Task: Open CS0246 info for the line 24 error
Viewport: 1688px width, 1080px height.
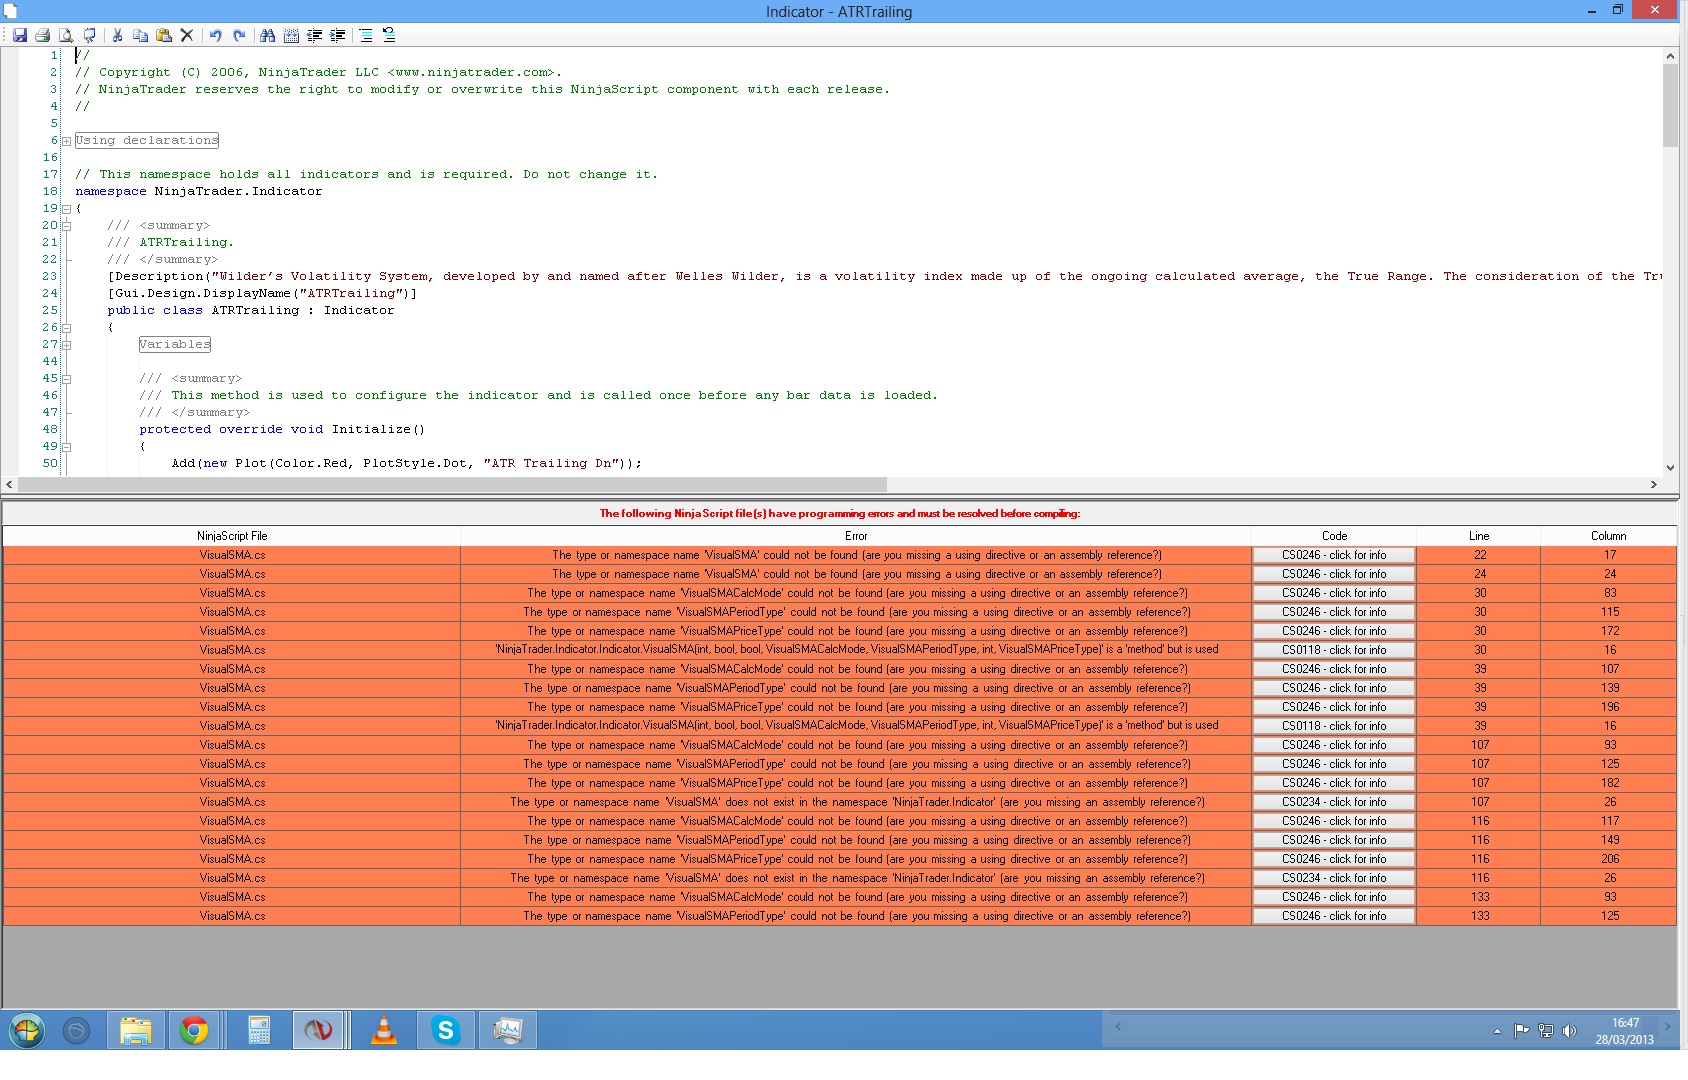Action: pyautogui.click(x=1334, y=574)
